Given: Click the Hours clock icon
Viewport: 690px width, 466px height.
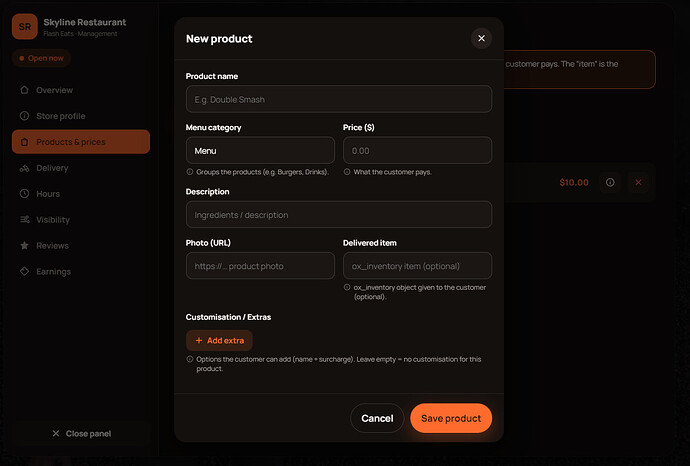Looking at the screenshot, I should click(24, 194).
